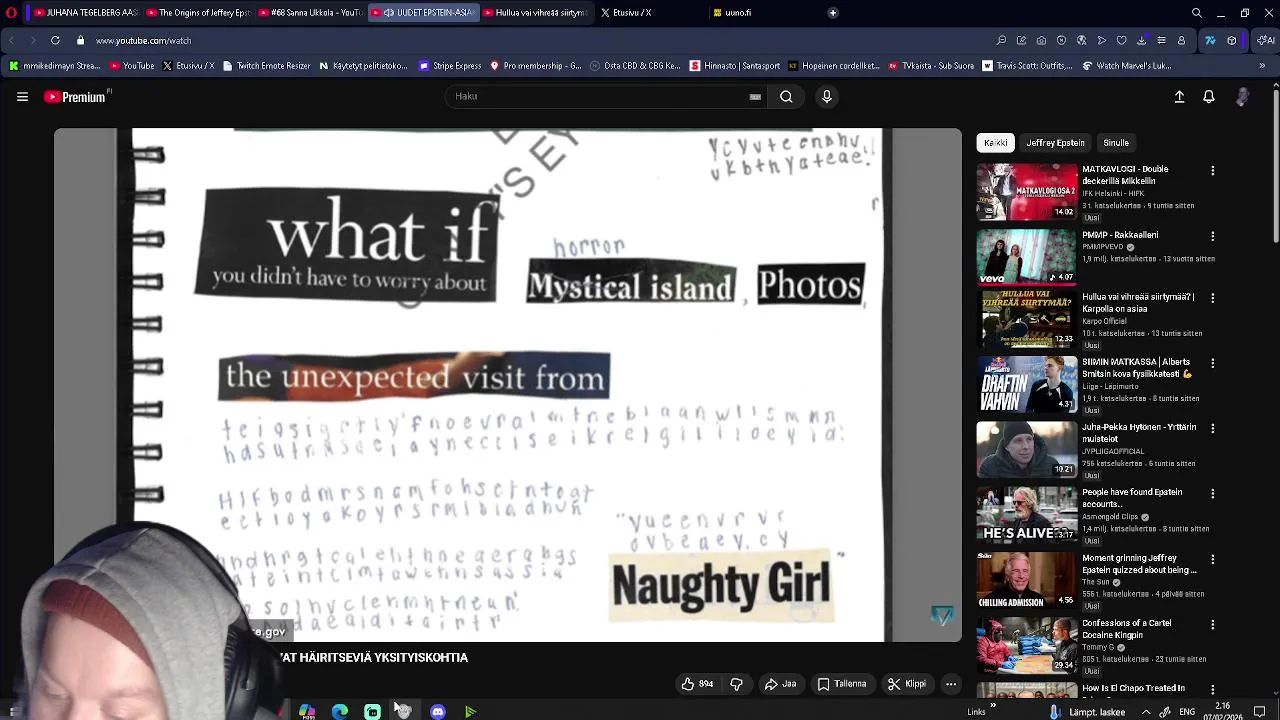The width and height of the screenshot is (1280, 720).
Task: Open the YouTube notifications bell
Action: (x=1209, y=97)
